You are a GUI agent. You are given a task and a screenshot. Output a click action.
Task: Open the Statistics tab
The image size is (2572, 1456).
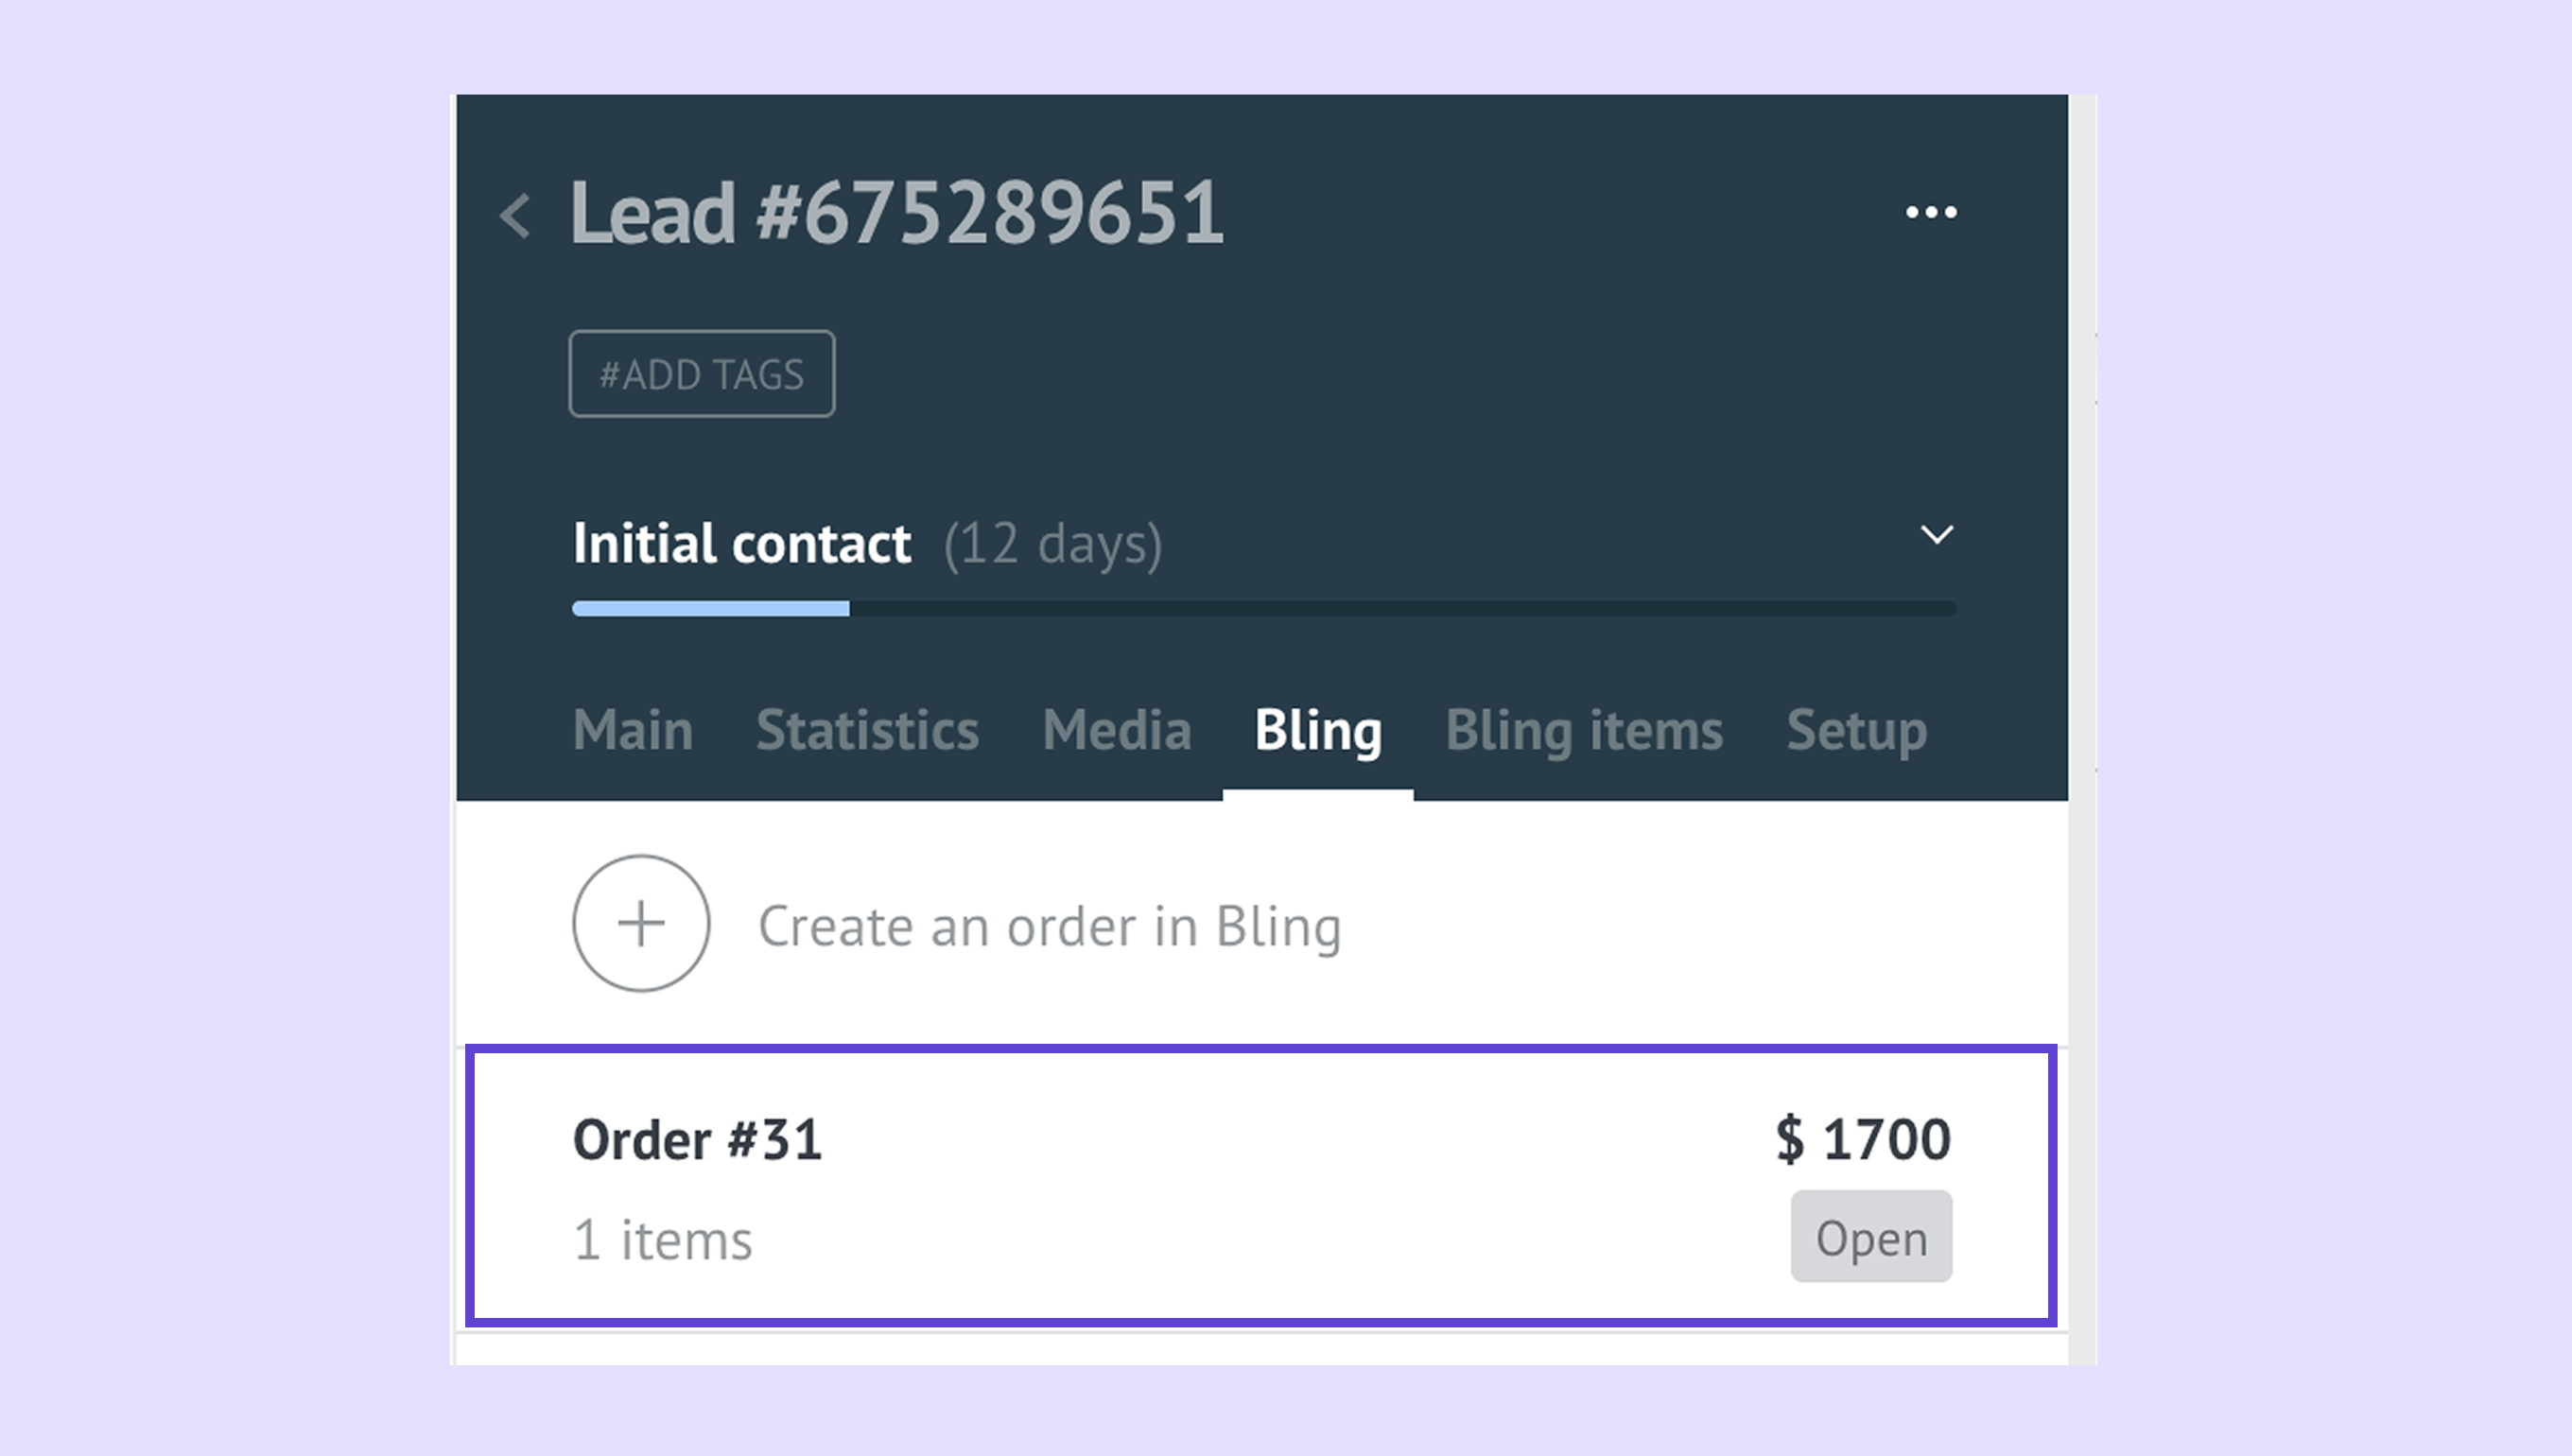[867, 730]
